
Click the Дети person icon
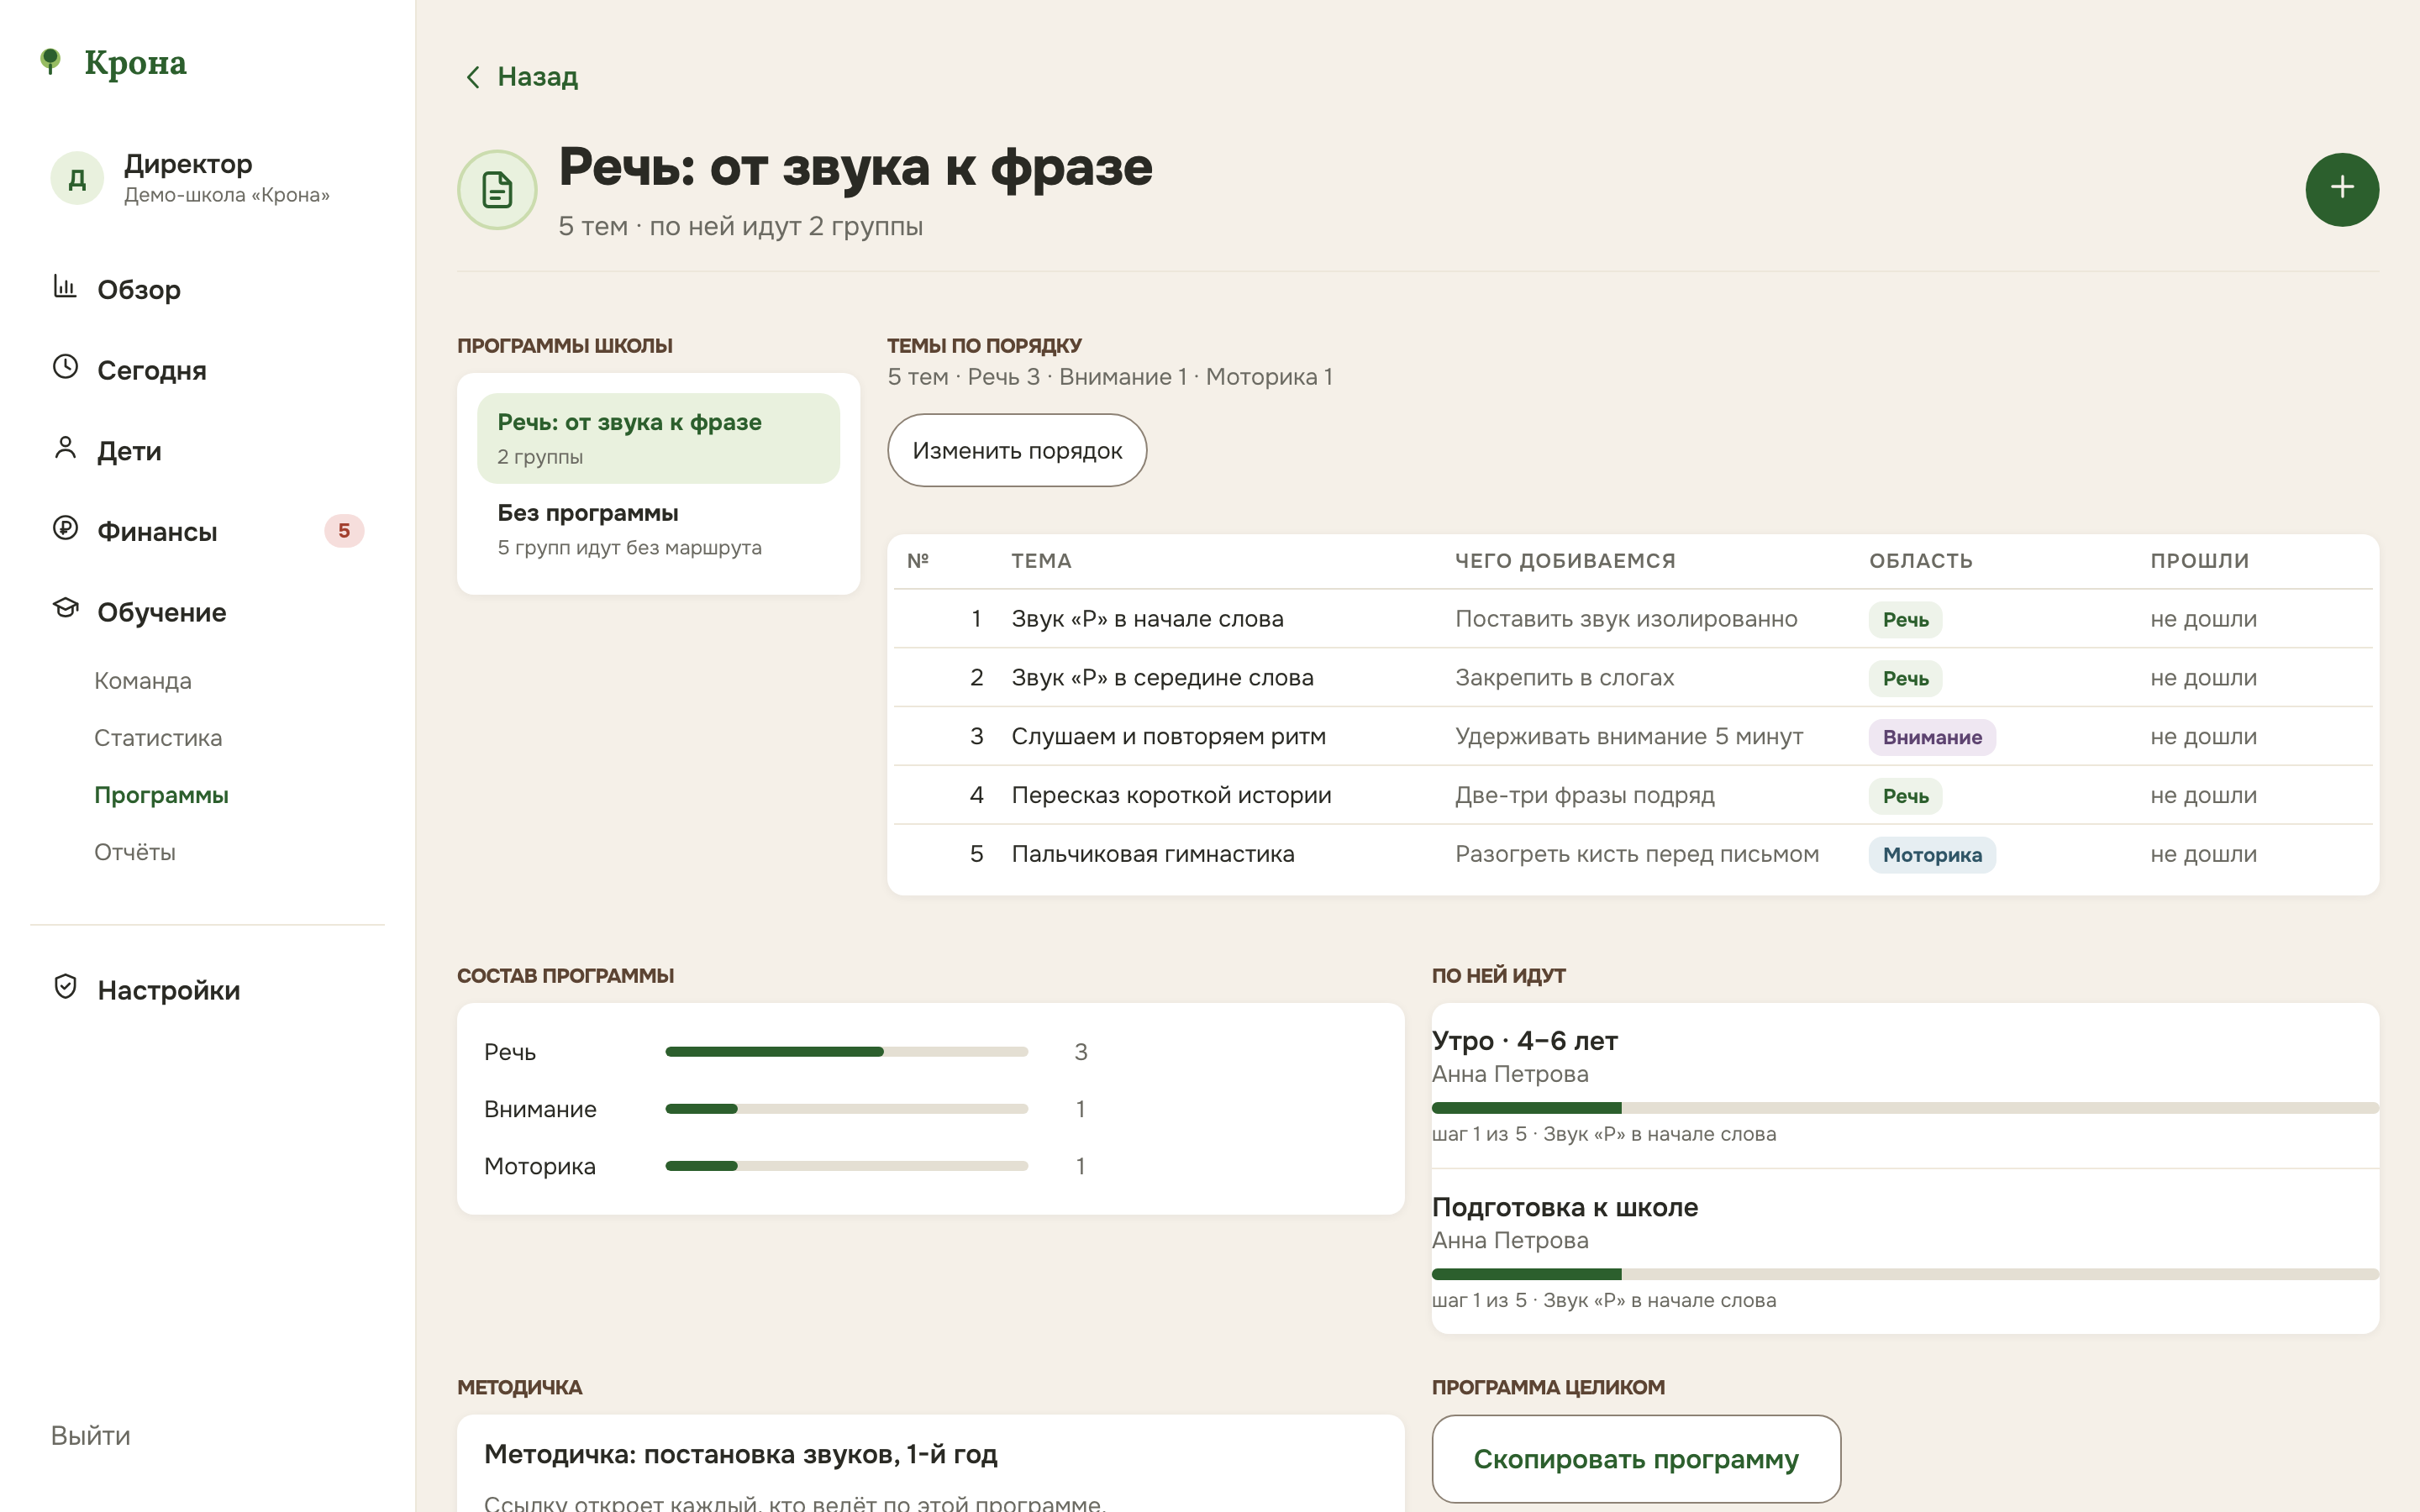pos(65,448)
